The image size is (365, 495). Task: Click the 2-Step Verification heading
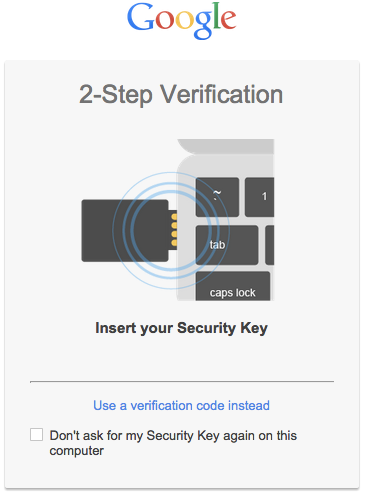coord(181,95)
